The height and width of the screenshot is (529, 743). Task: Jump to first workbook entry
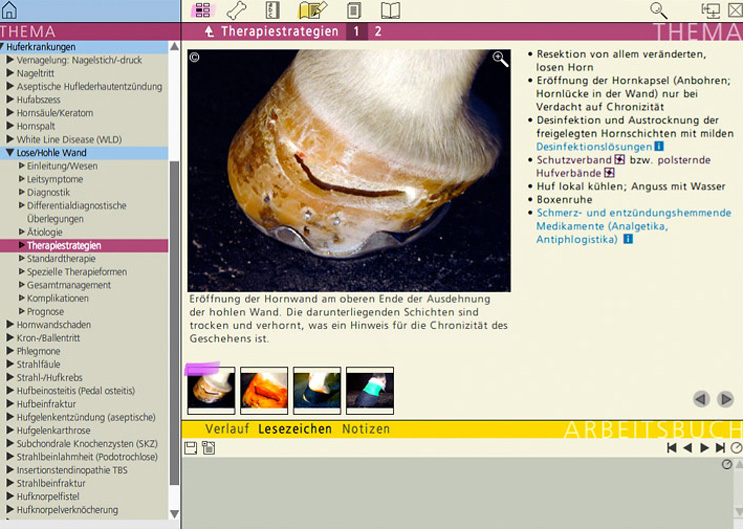671,447
